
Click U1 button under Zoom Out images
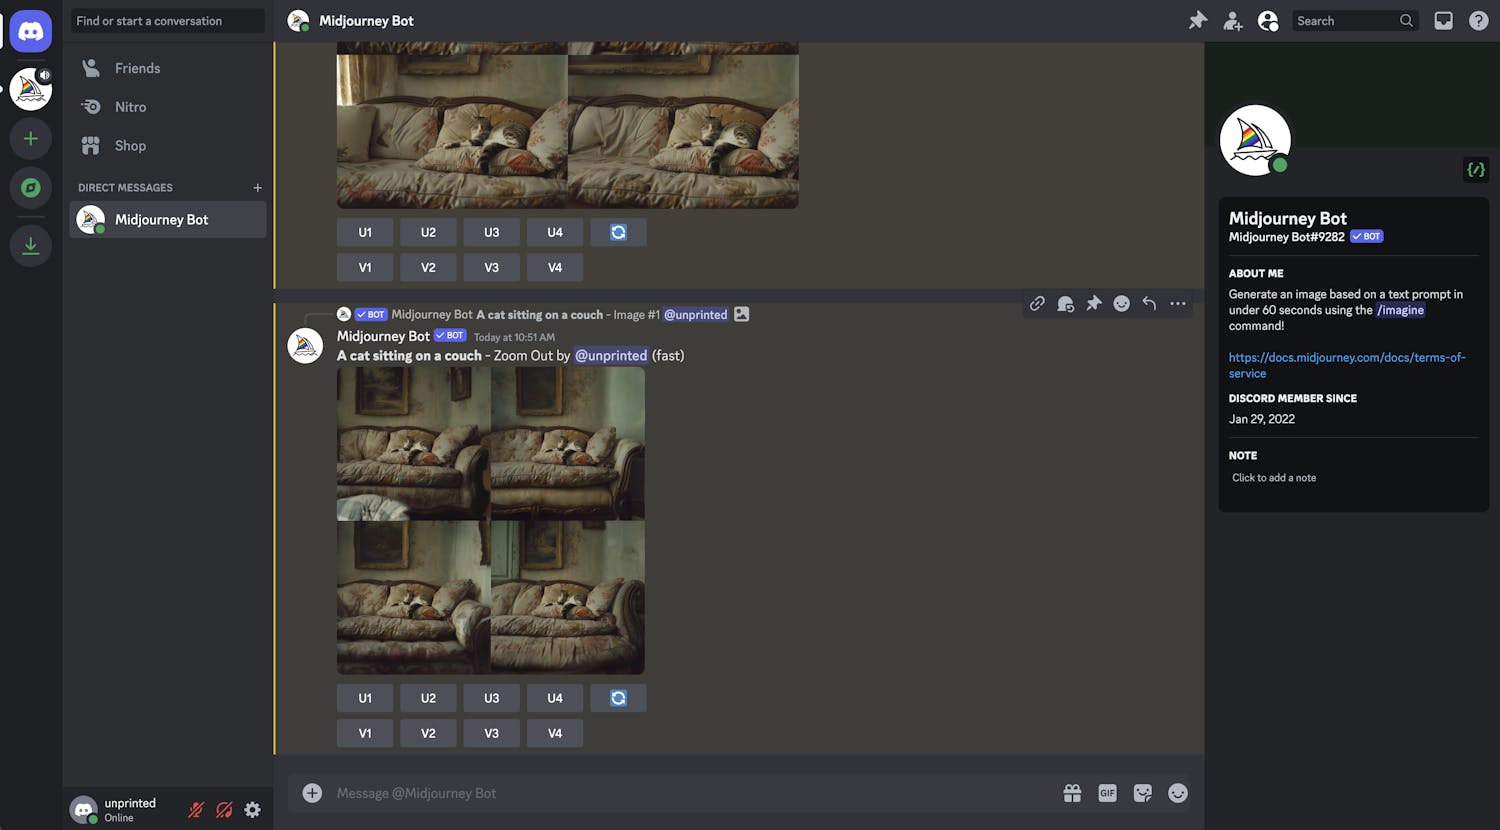365,698
